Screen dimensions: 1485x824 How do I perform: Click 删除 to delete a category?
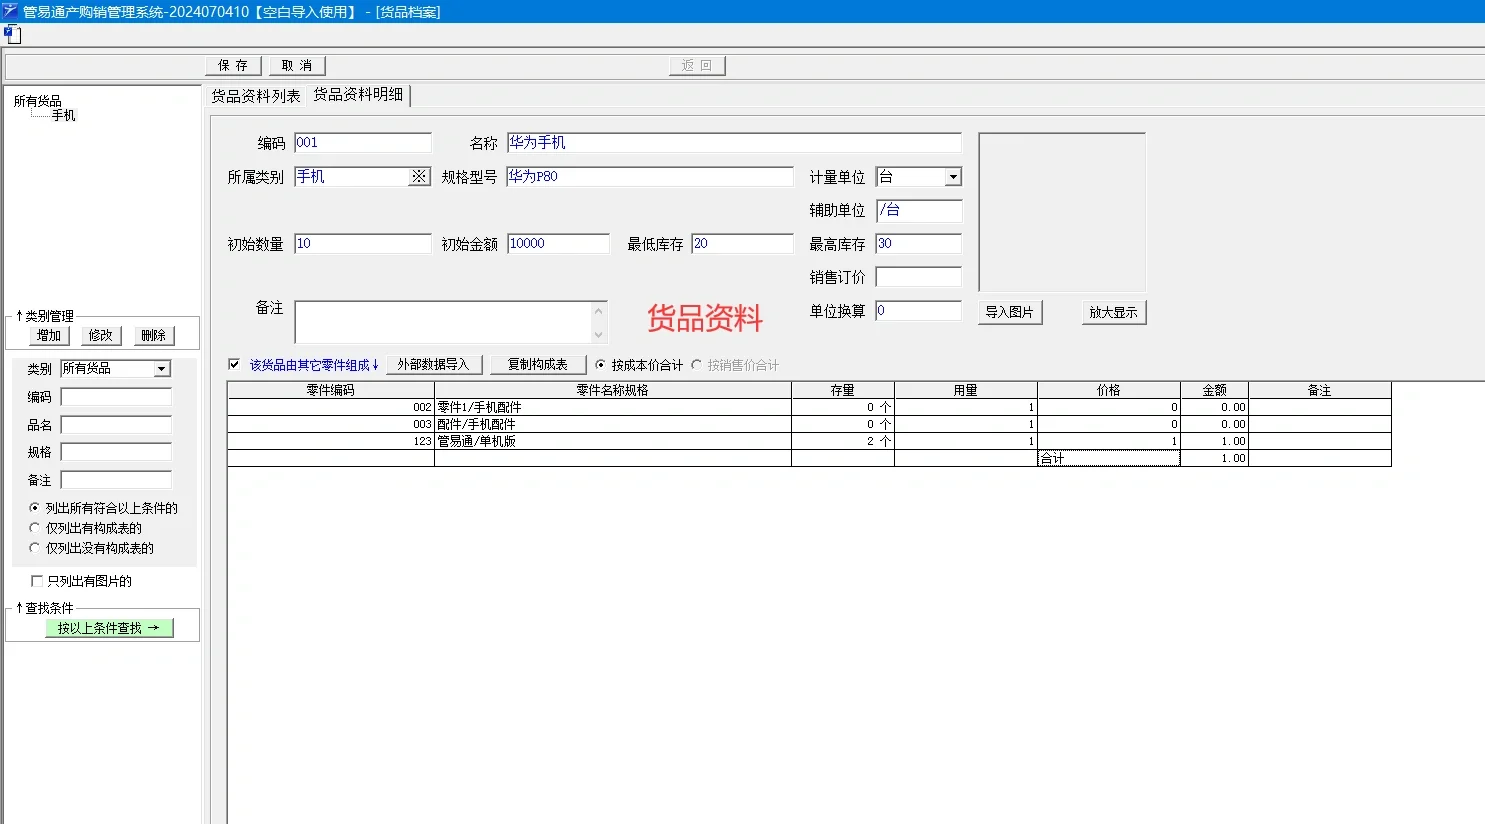click(152, 335)
